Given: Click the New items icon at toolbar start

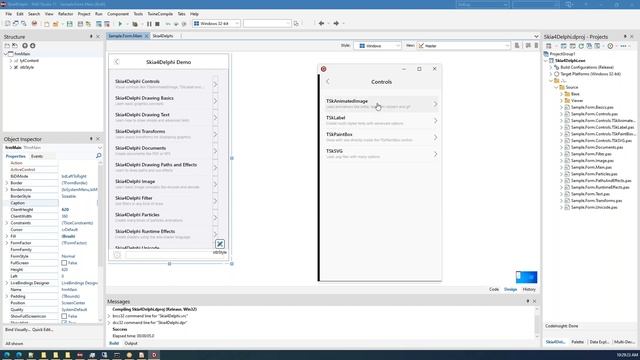Looking at the screenshot, I should coord(8,24).
